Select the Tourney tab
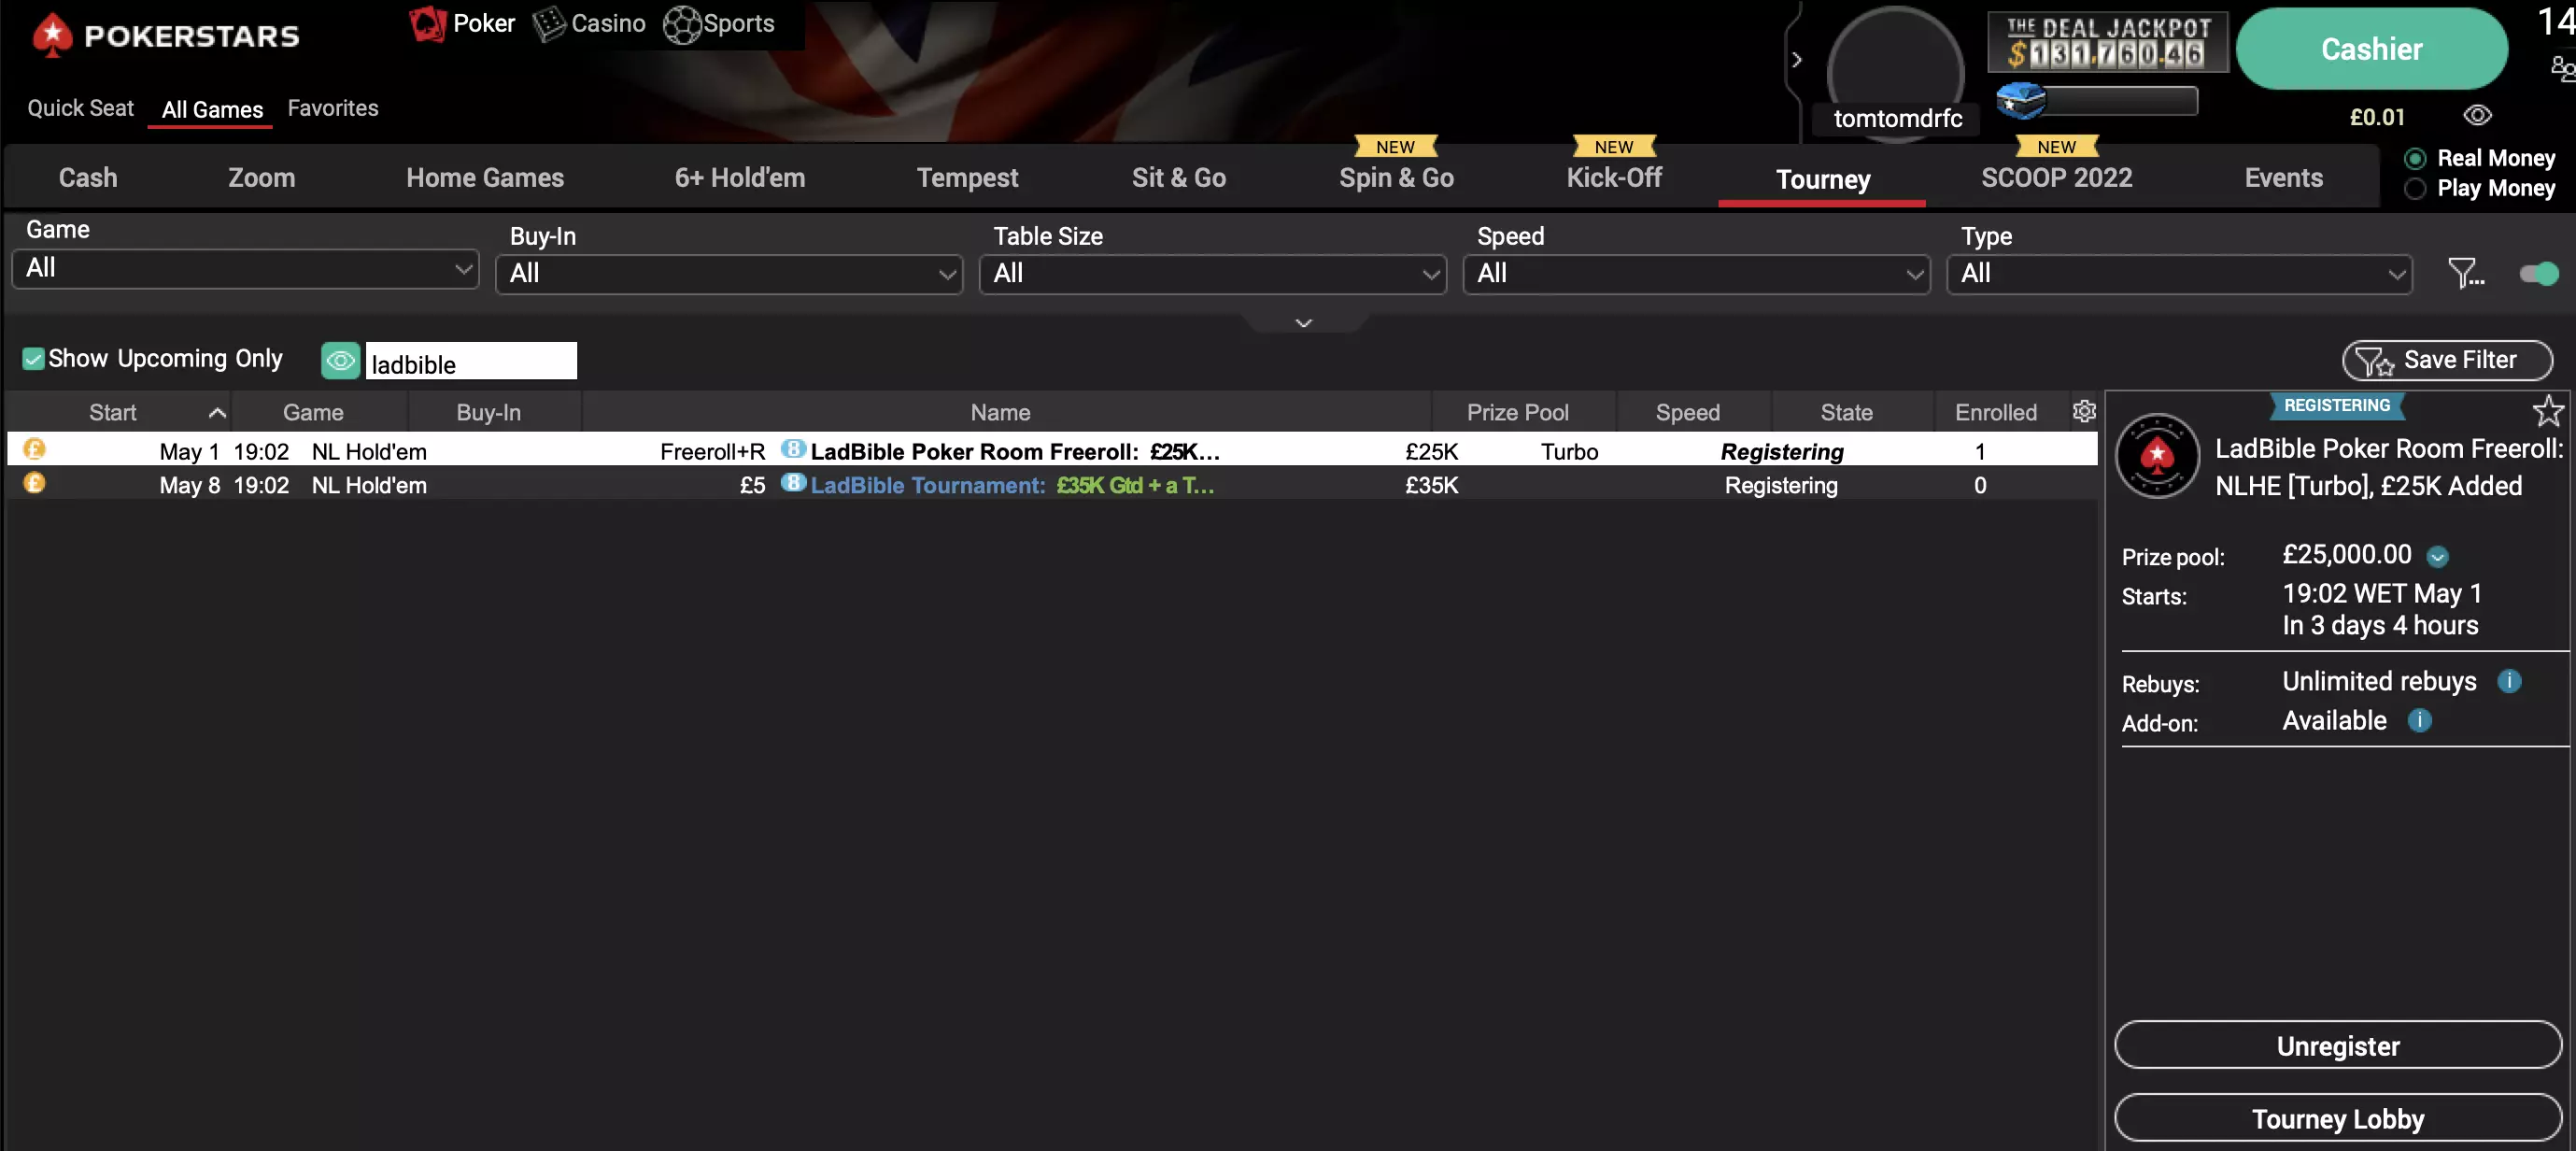 point(1822,178)
